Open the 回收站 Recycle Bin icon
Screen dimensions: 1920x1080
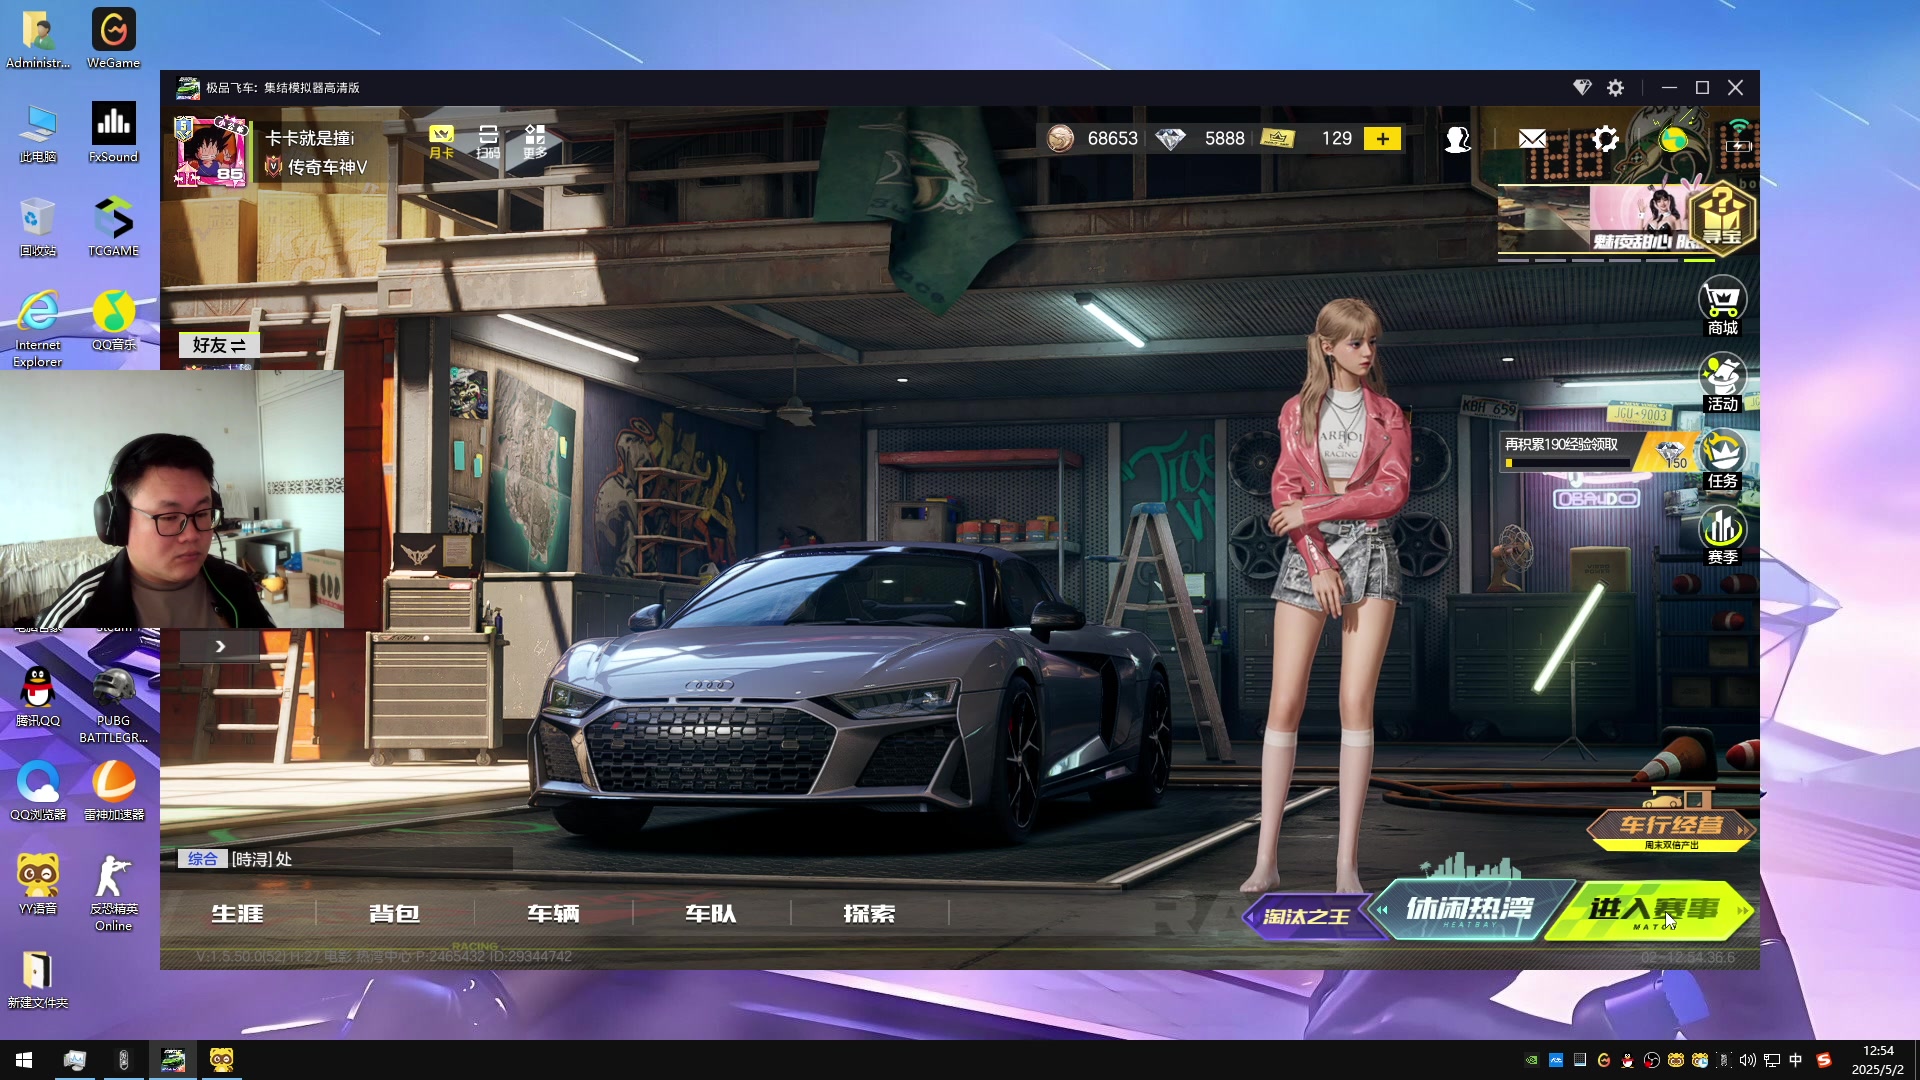coord(38,226)
